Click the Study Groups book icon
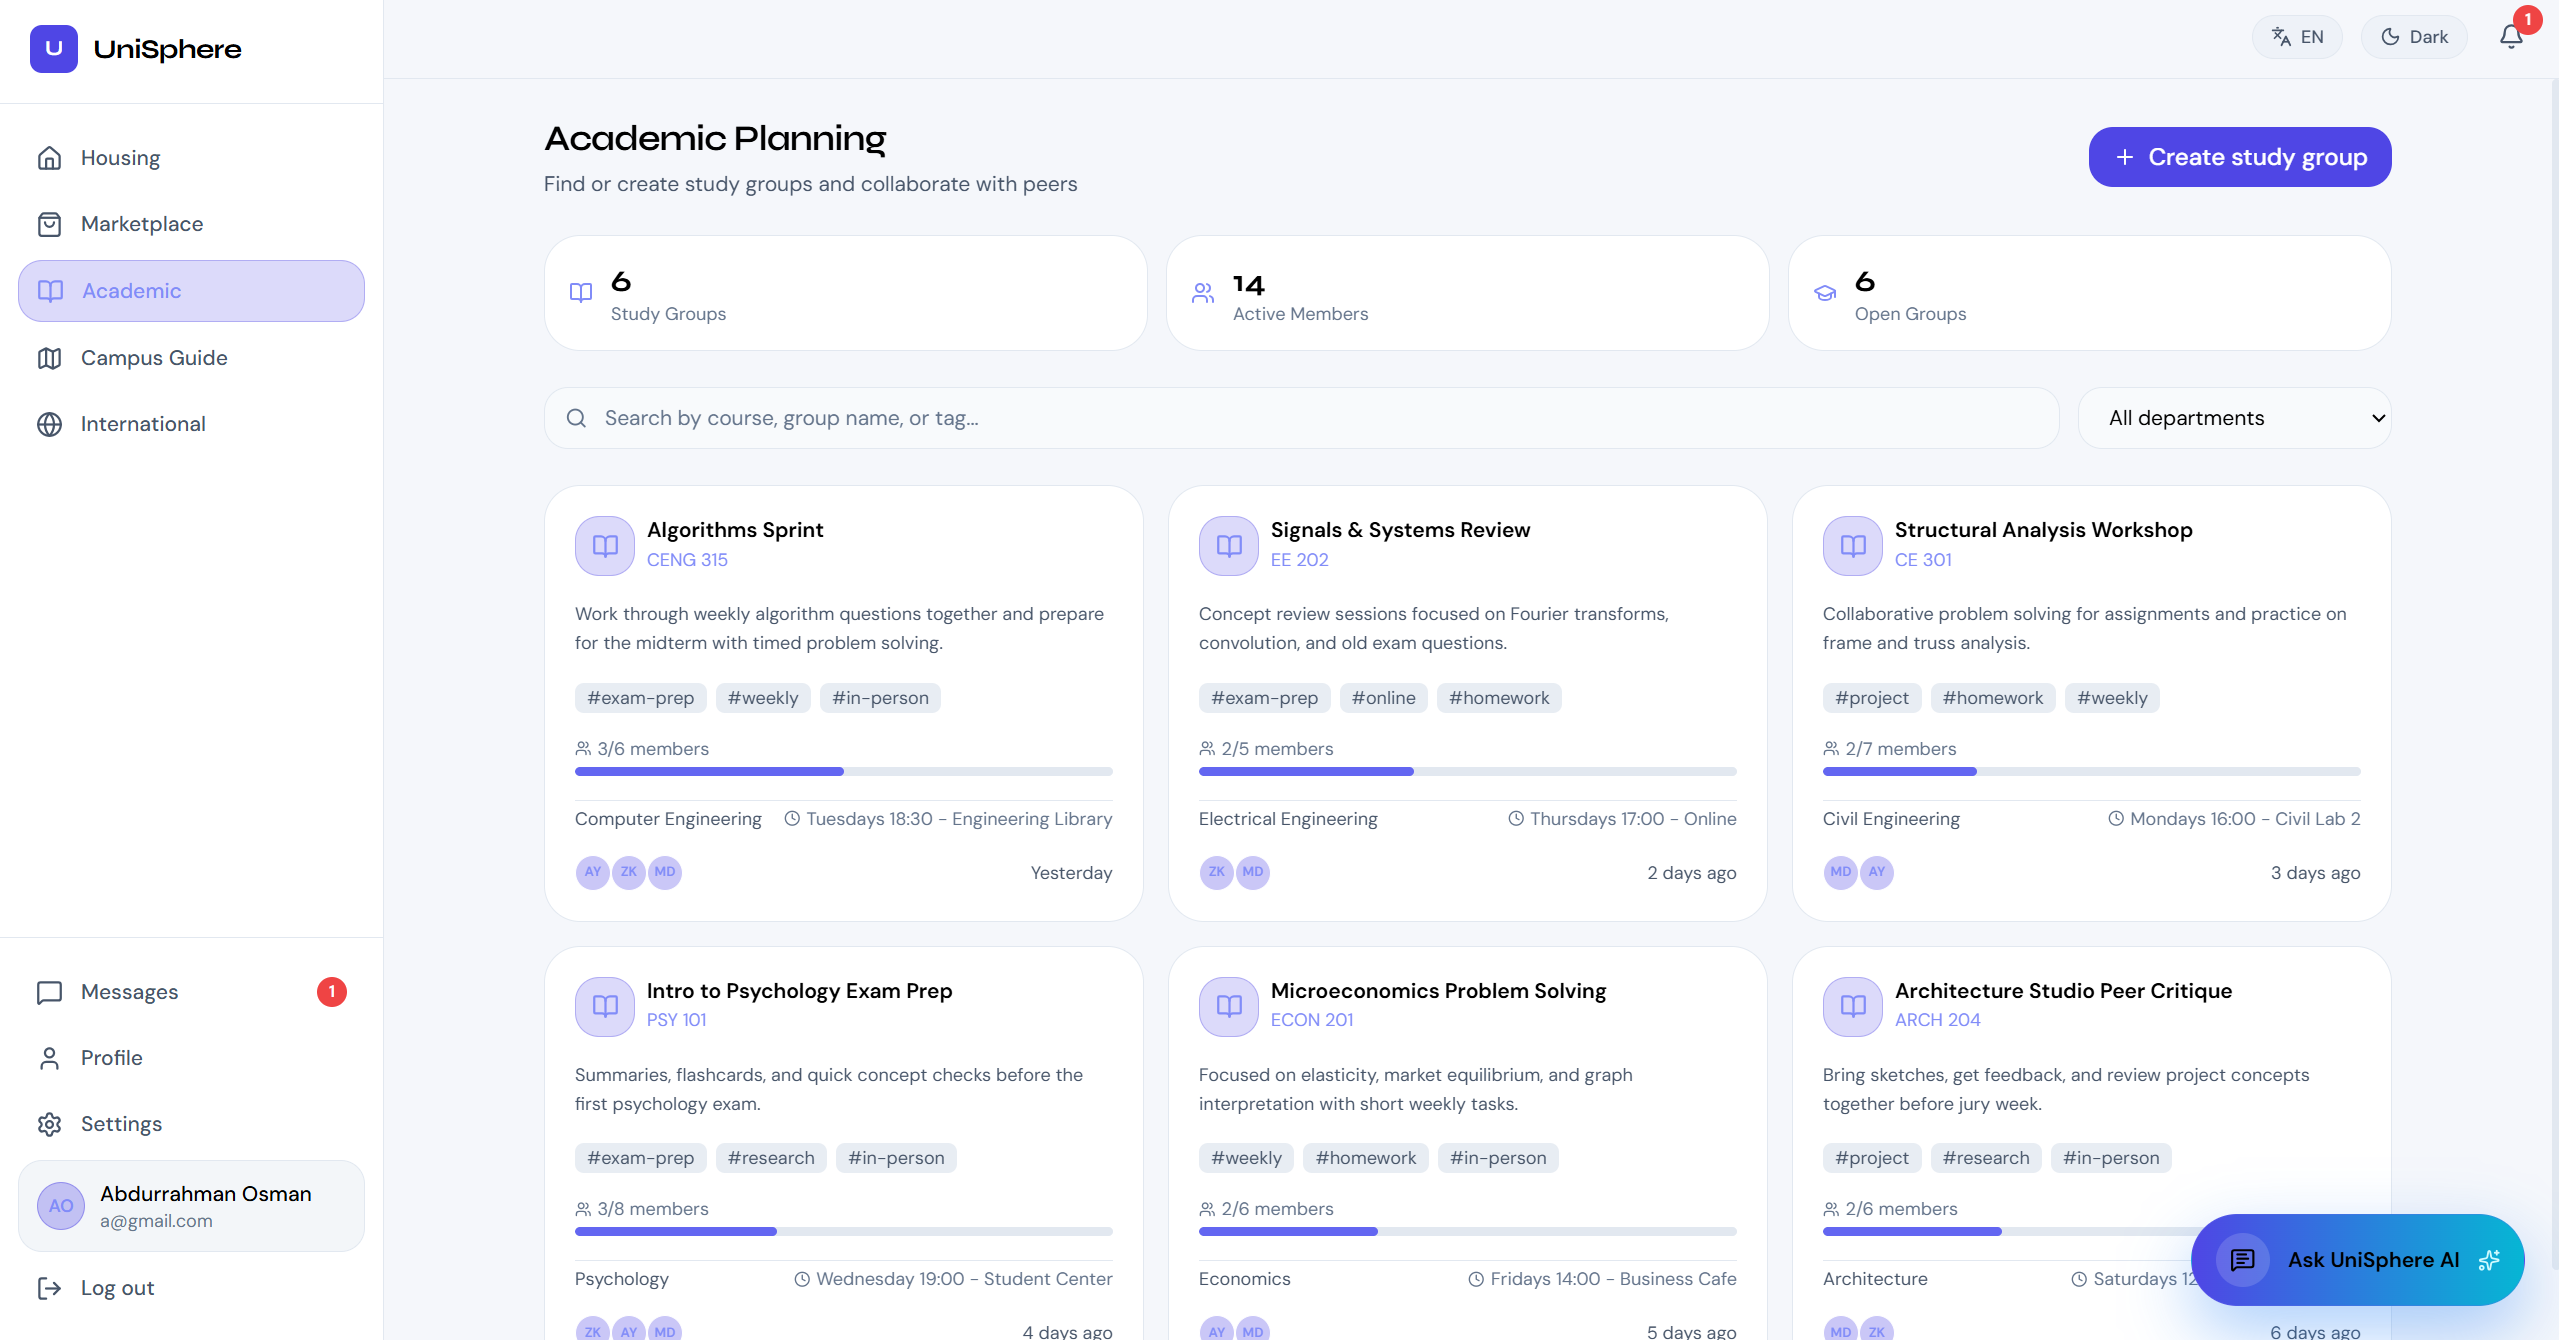Image resolution: width=2559 pixels, height=1340 pixels. (581, 293)
